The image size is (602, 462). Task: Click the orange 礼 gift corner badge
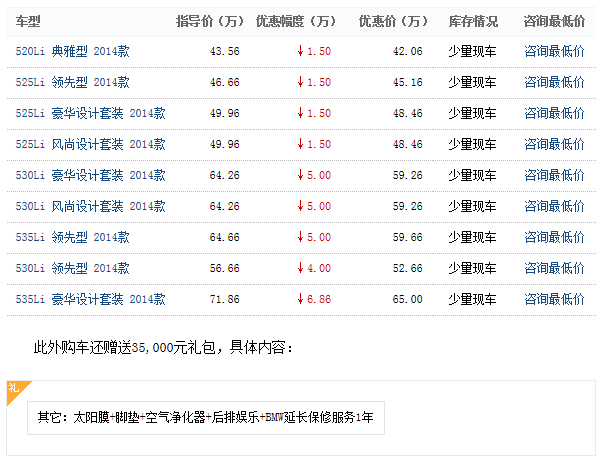pos(15,389)
